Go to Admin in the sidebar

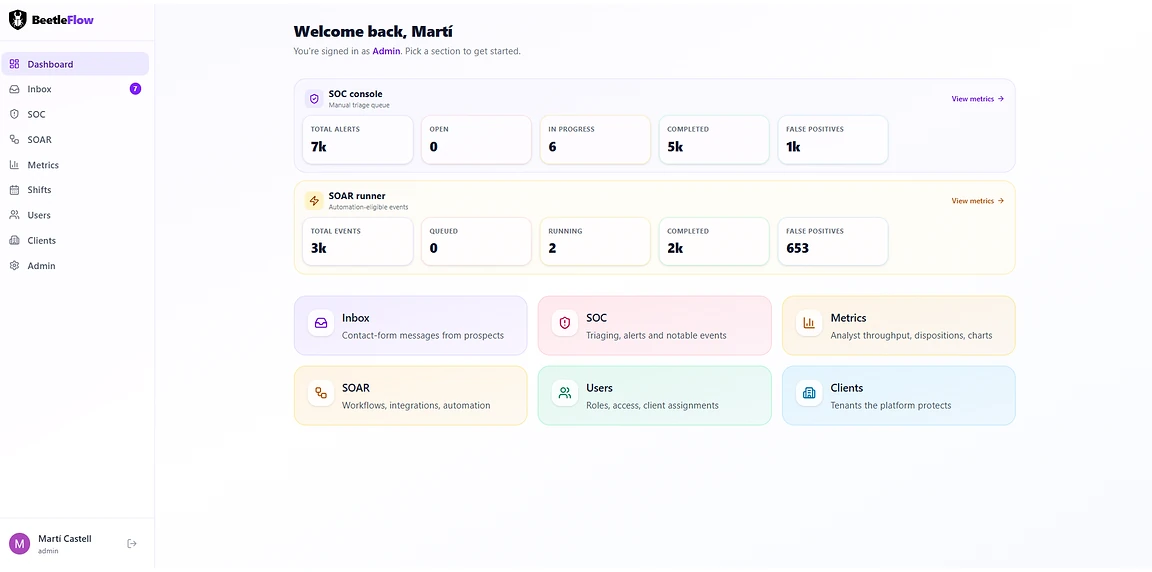[x=75, y=266]
